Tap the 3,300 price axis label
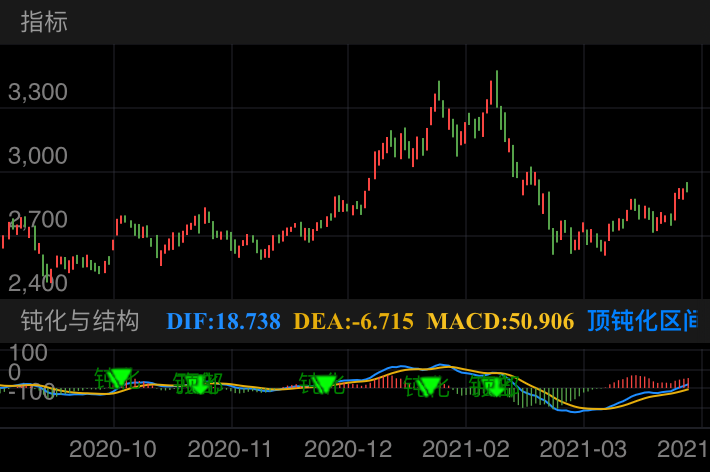 coord(37,93)
